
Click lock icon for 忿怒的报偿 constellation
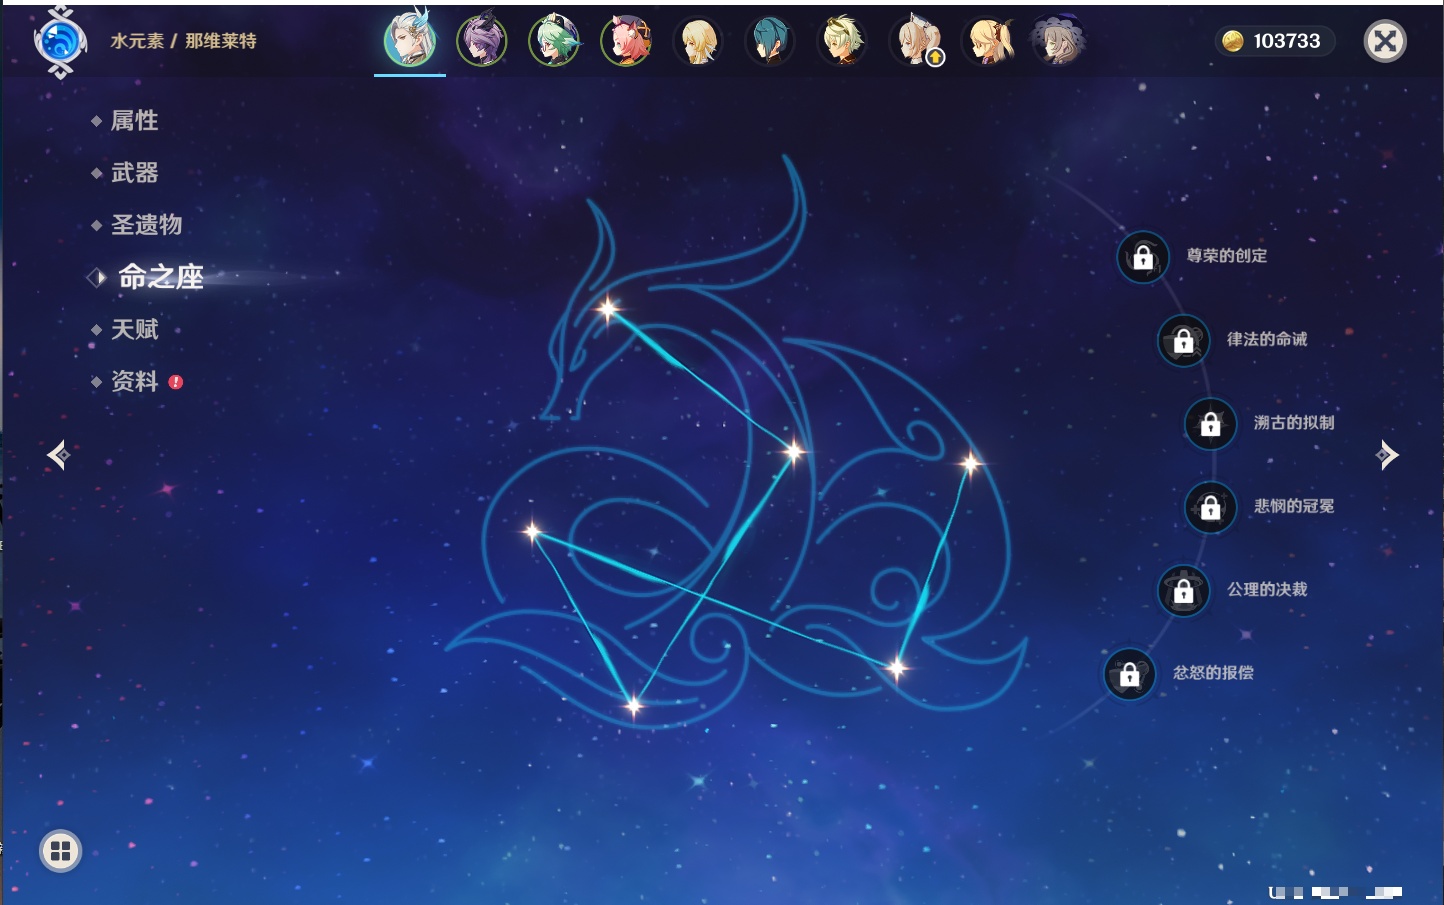(x=1129, y=674)
